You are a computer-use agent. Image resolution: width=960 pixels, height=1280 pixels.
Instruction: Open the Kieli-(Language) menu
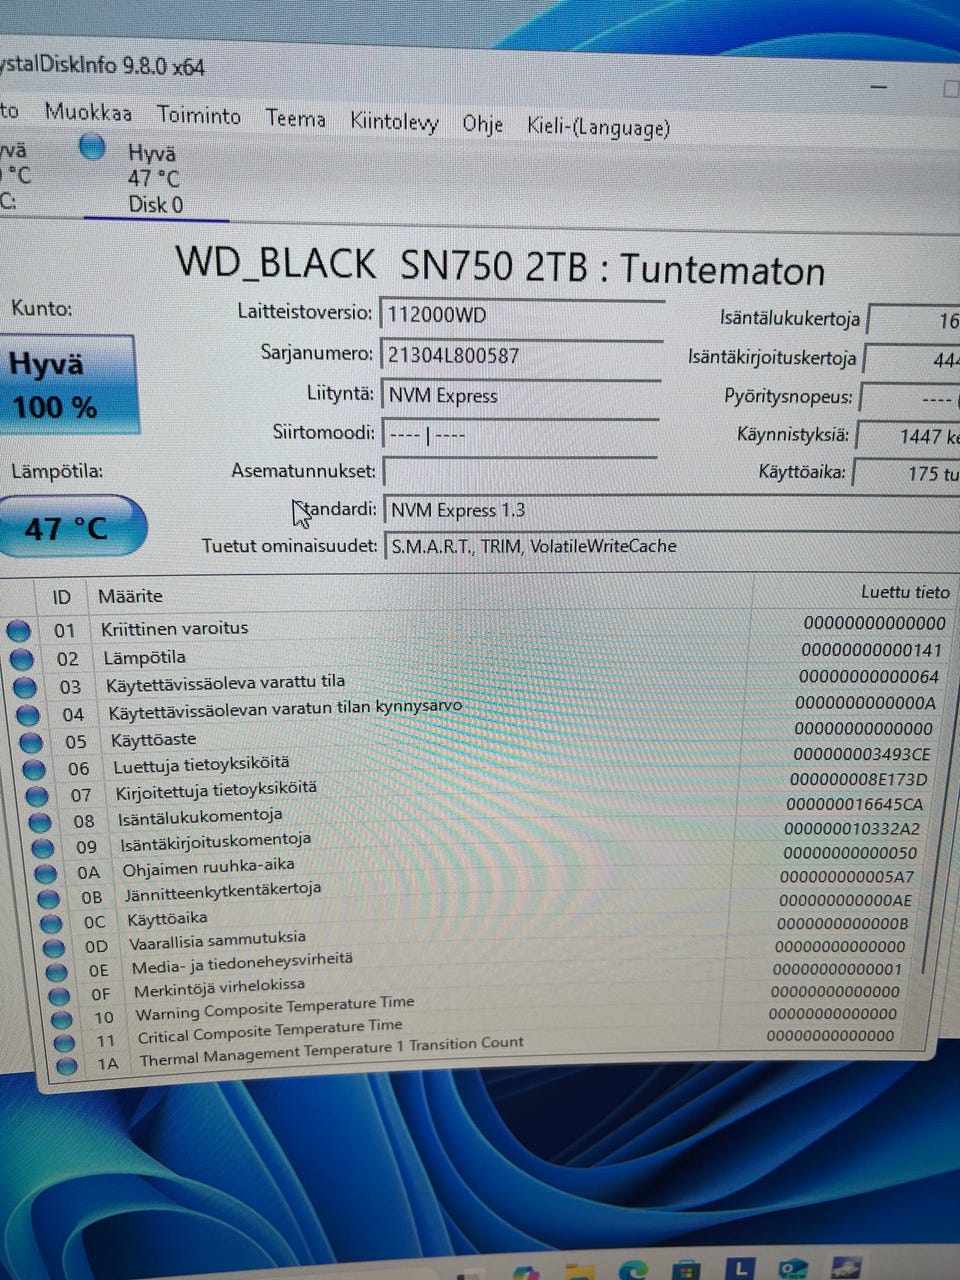pos(598,127)
